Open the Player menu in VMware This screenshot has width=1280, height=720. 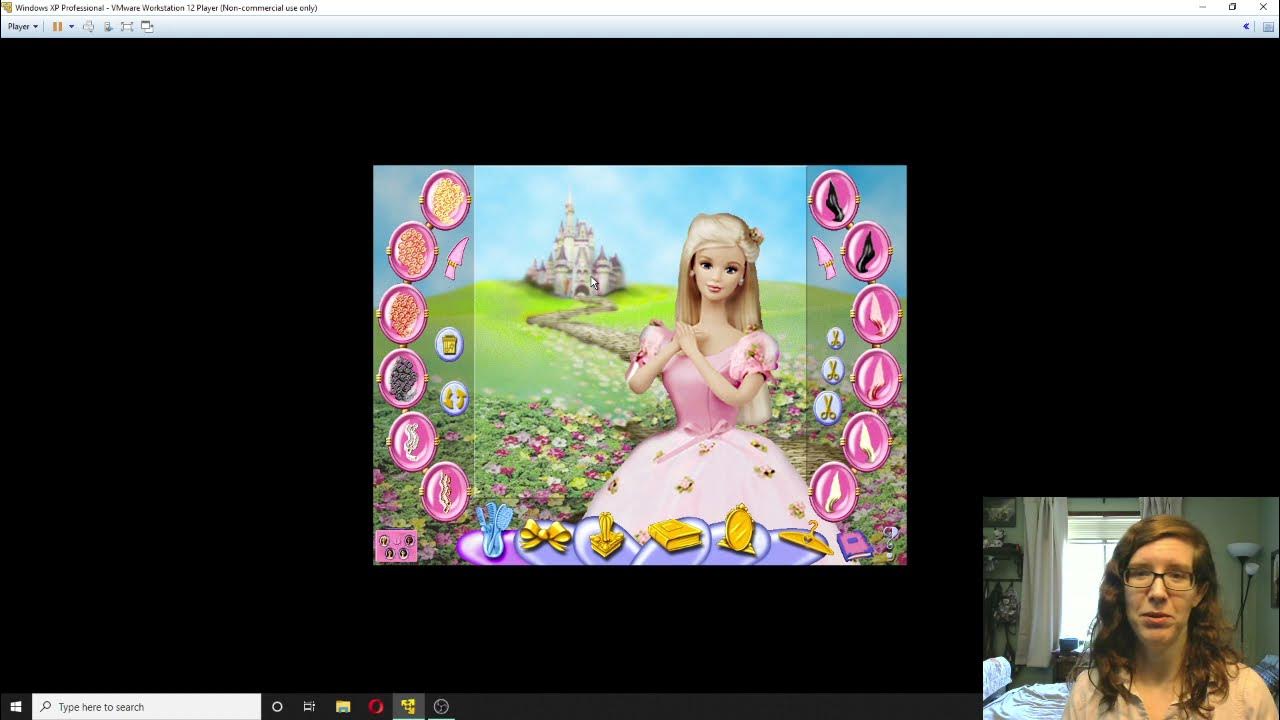point(22,27)
